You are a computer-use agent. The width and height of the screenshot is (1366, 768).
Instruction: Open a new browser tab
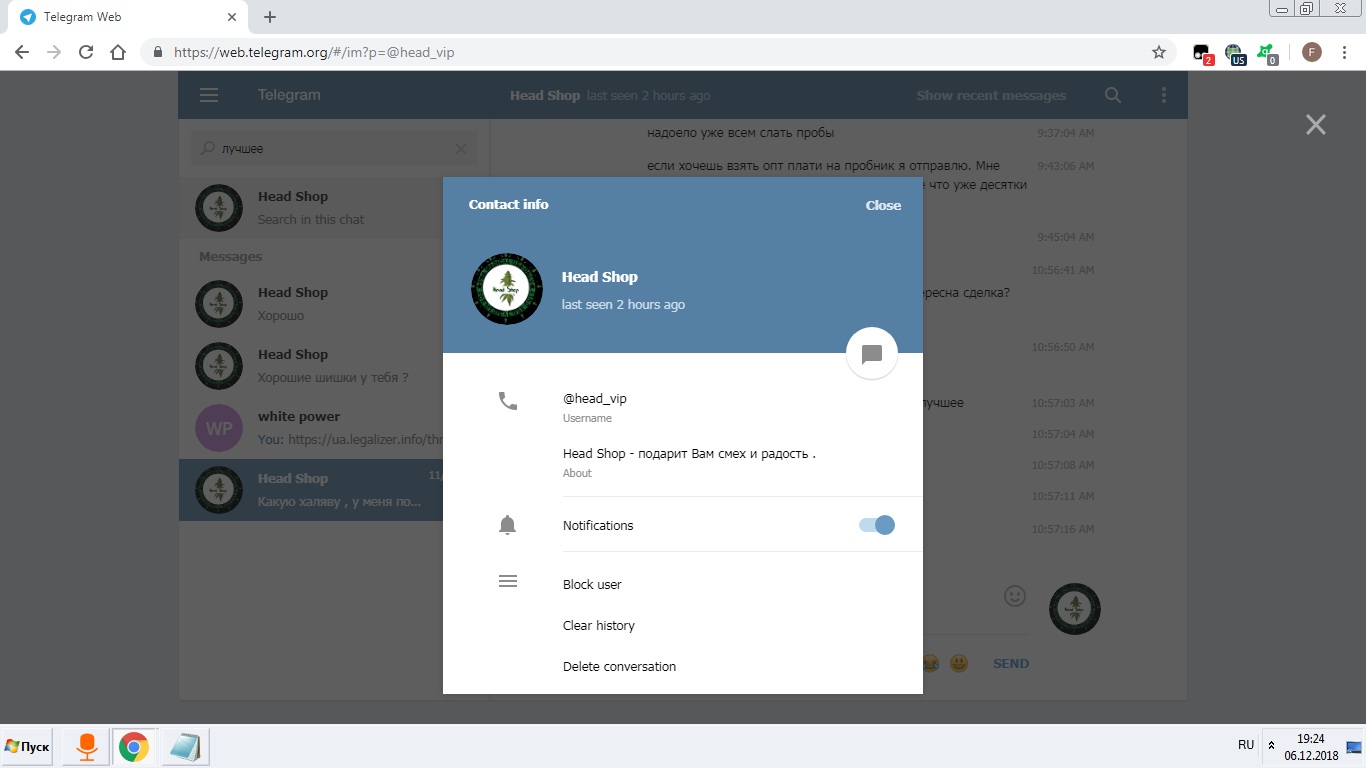click(x=270, y=17)
